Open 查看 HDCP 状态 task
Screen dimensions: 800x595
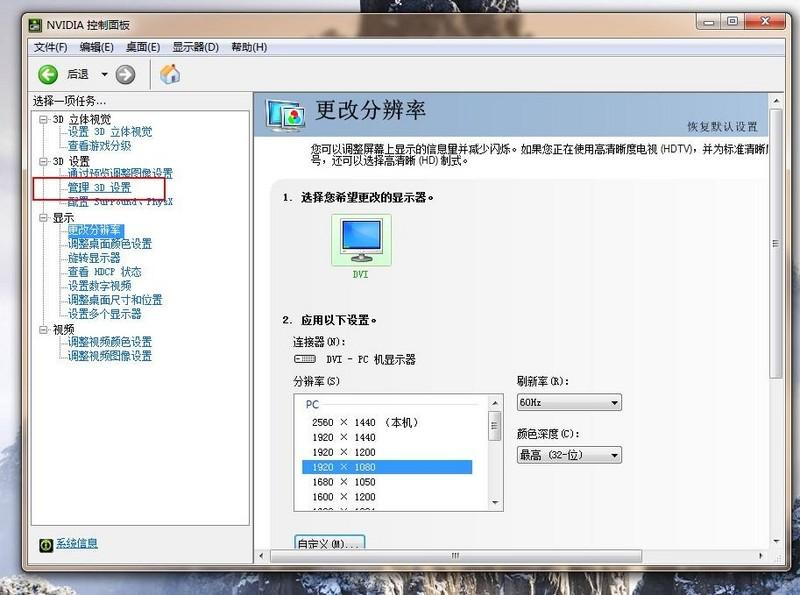click(x=105, y=272)
